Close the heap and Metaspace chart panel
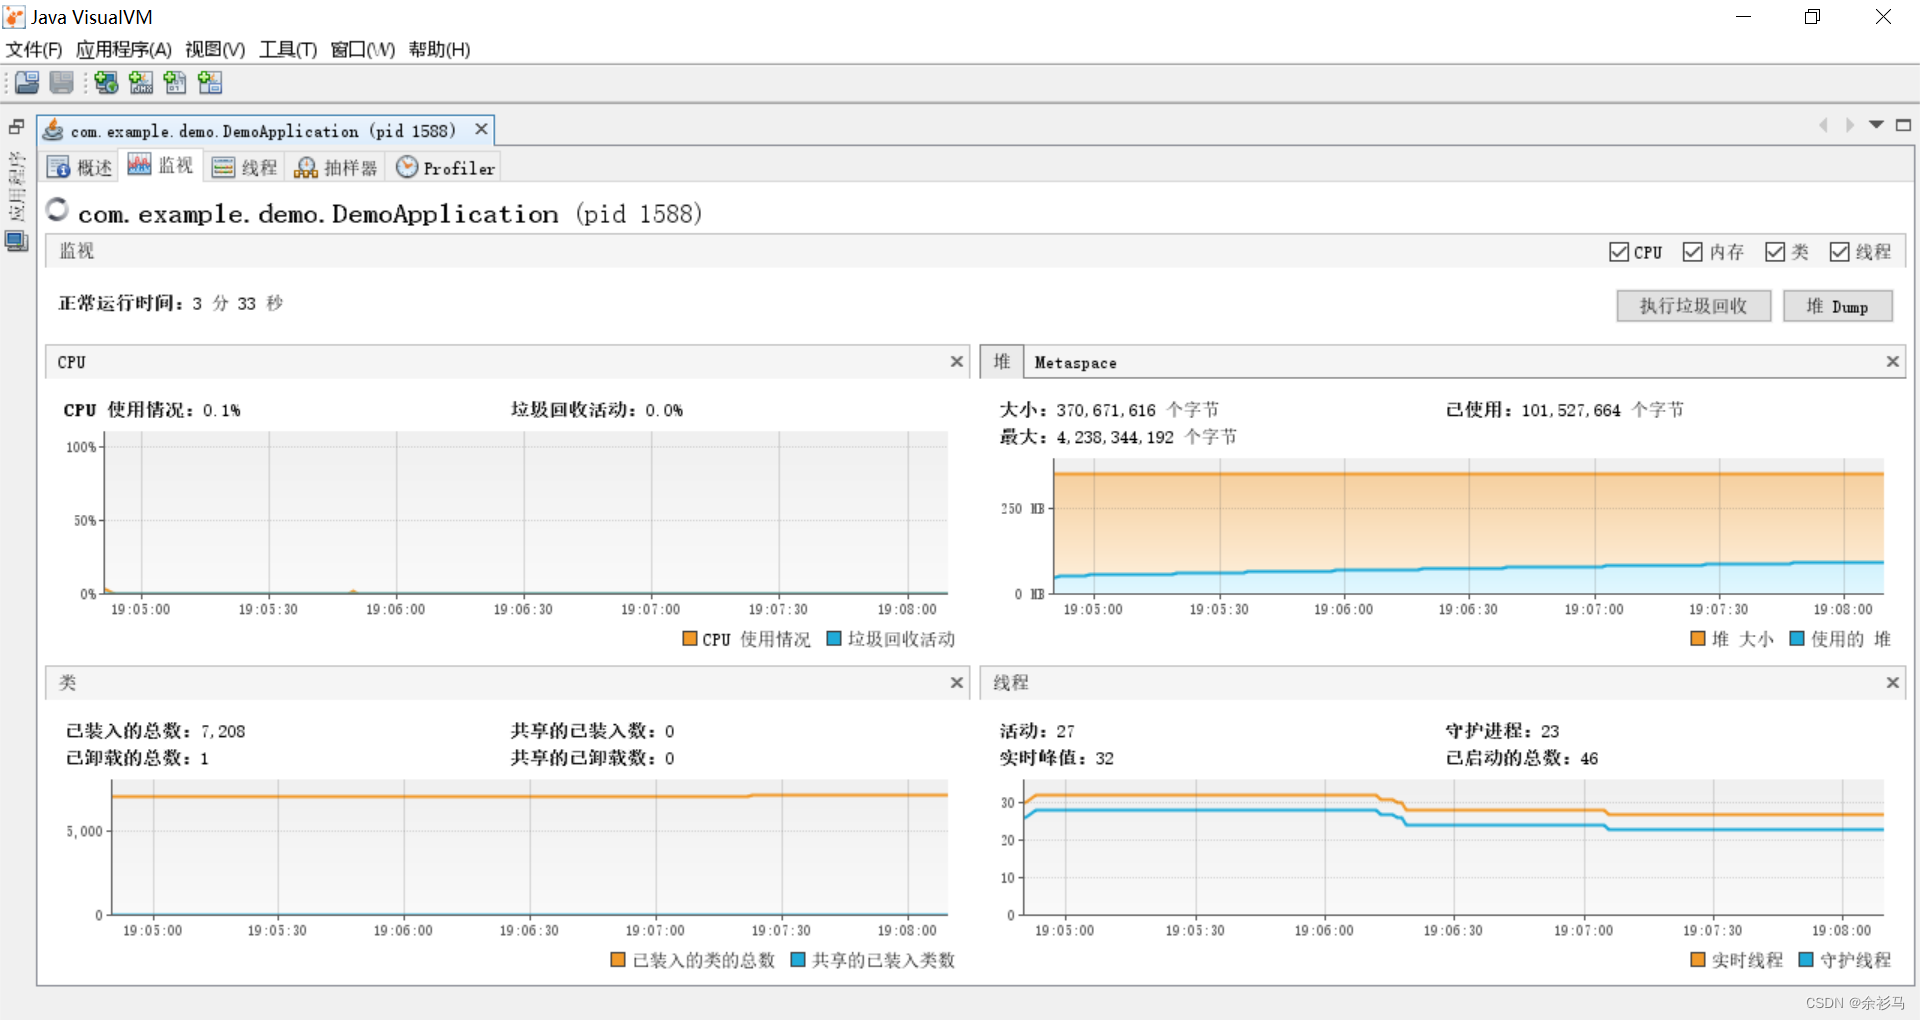Viewport: 1920px width, 1020px height. click(x=1893, y=362)
